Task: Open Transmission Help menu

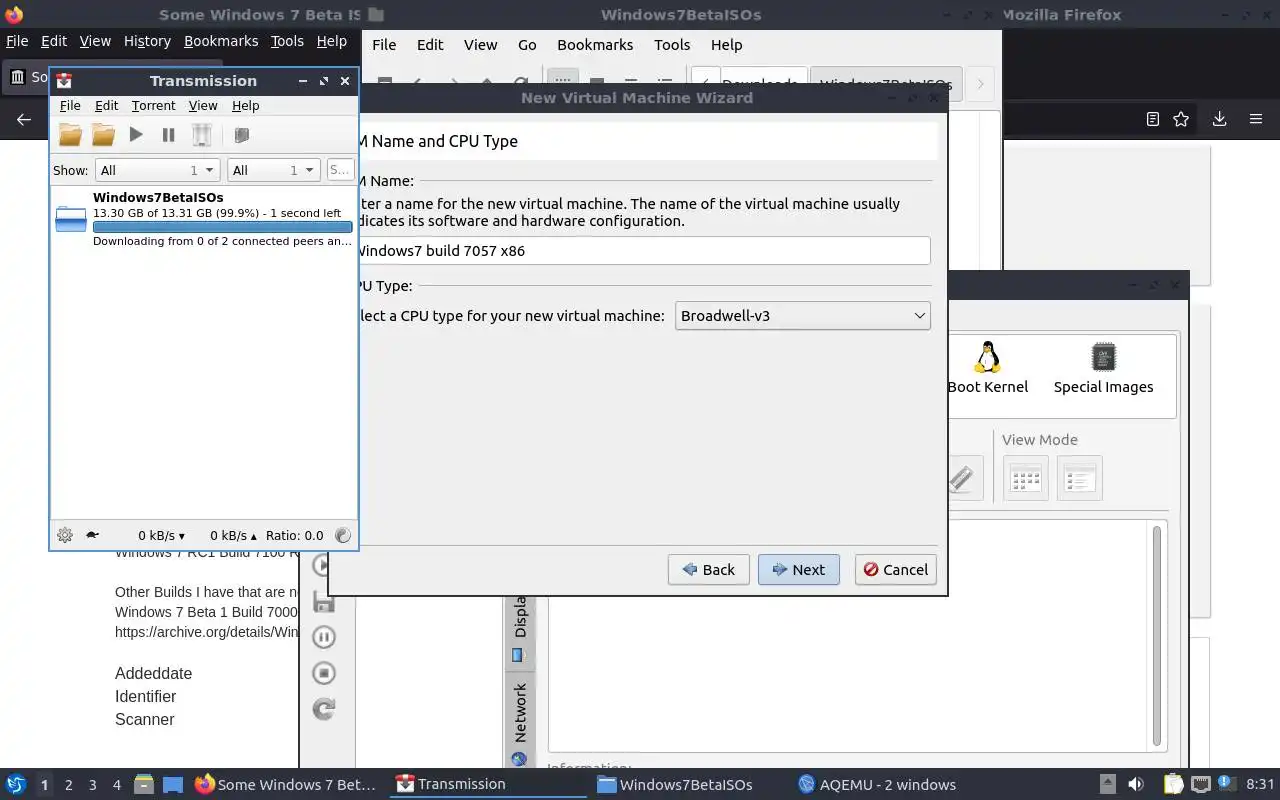Action: point(245,105)
